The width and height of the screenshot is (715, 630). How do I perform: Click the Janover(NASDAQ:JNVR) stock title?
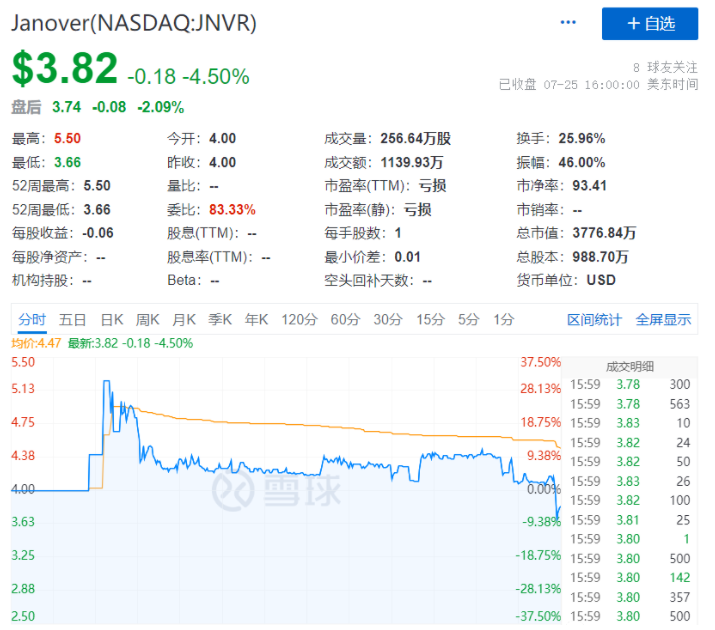(x=134, y=23)
